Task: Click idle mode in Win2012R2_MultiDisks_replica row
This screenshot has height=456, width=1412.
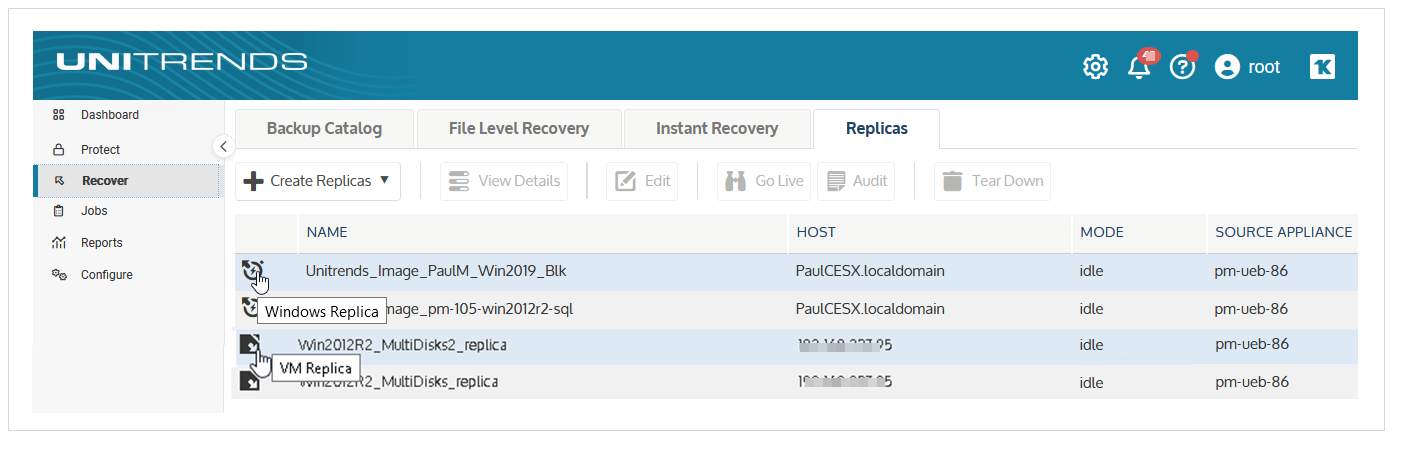Action: 1091,382
